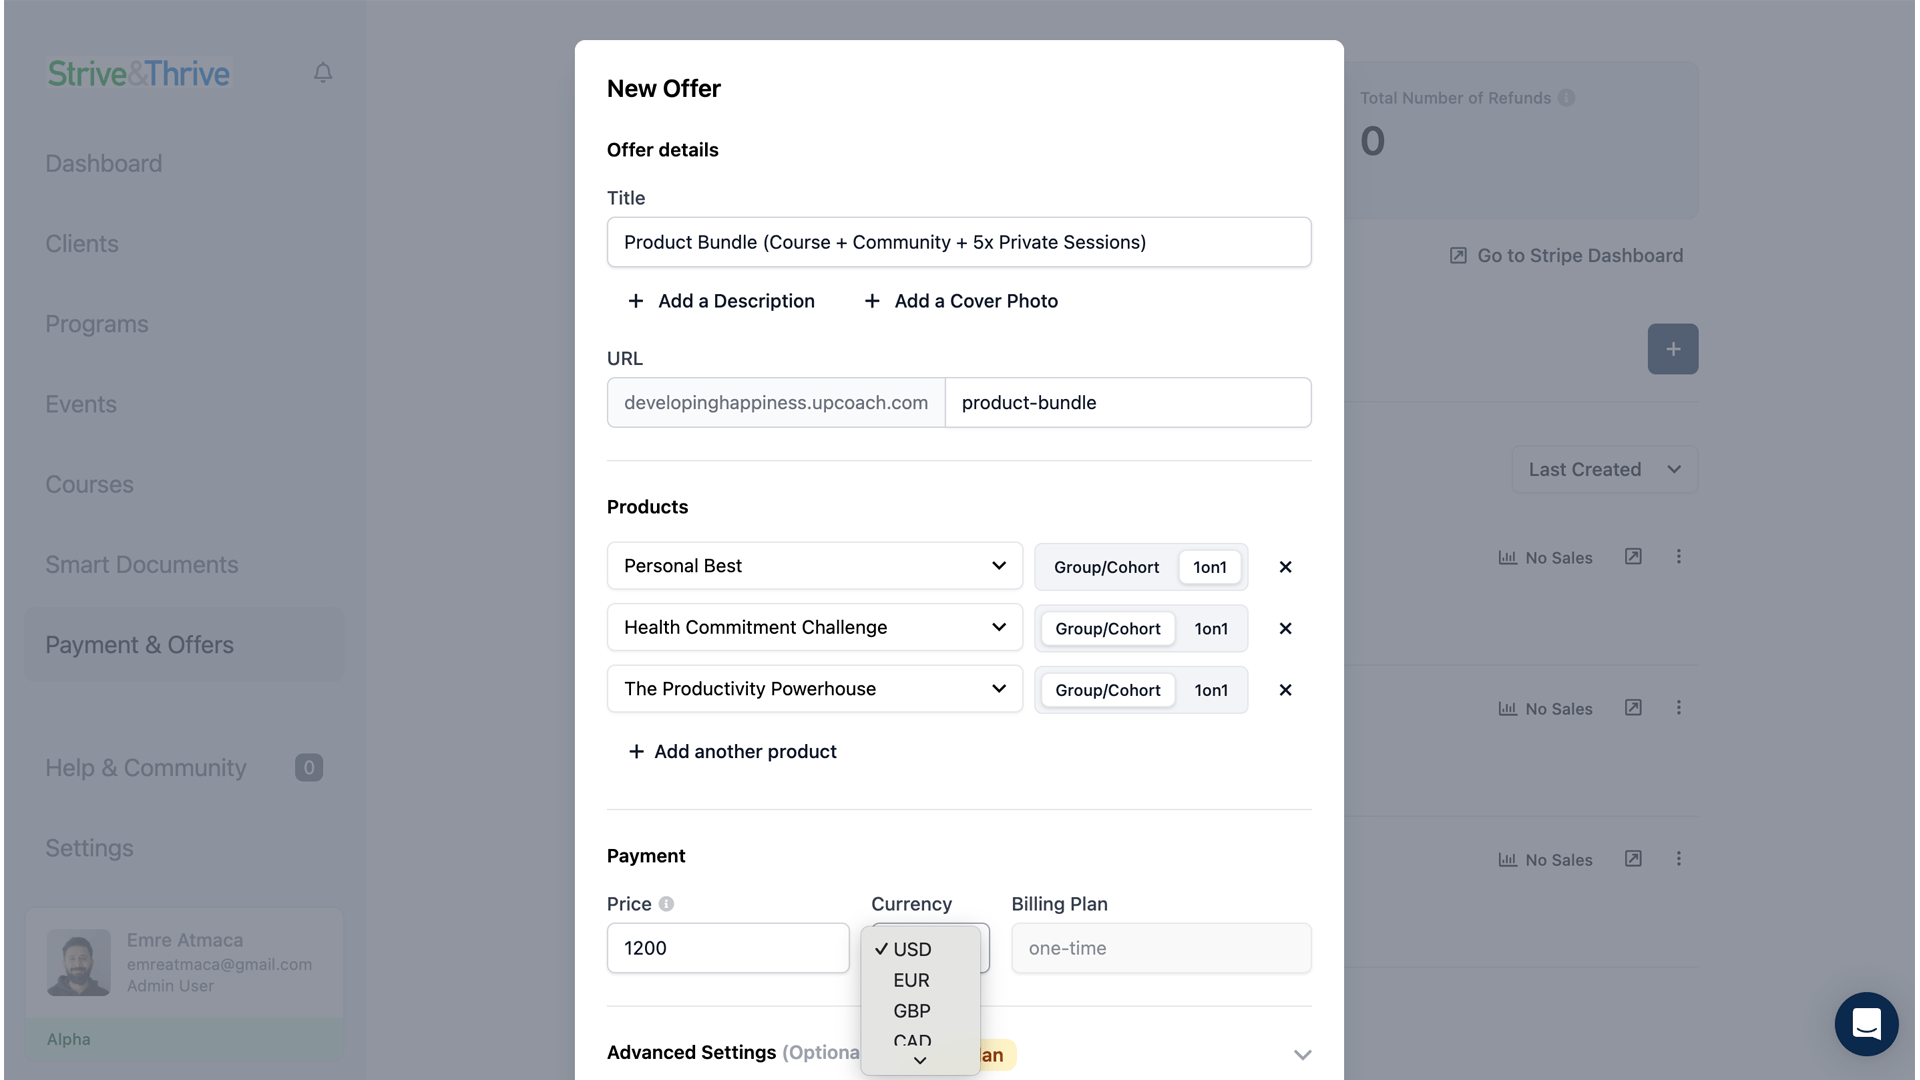Choose GBP in the currency list
Viewport: 1920px width, 1080px height.
coord(911,1011)
